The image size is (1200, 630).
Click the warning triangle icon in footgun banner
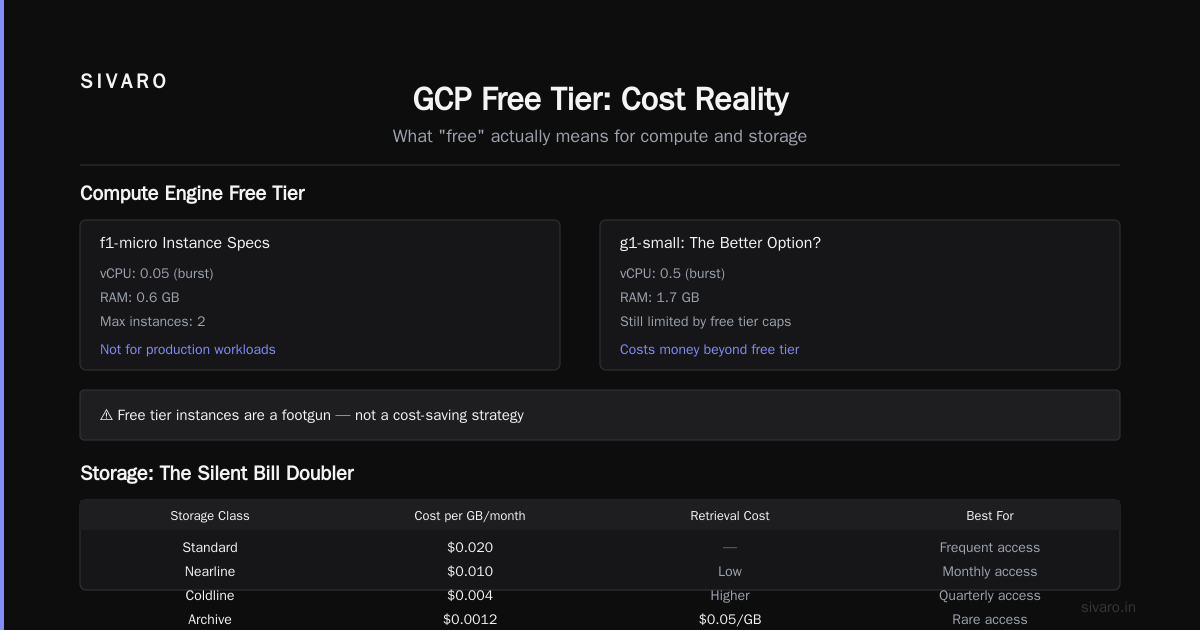(107, 415)
